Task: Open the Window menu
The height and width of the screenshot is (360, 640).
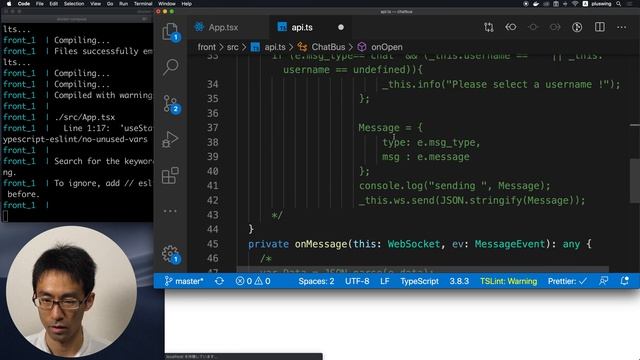Action: 167,4
